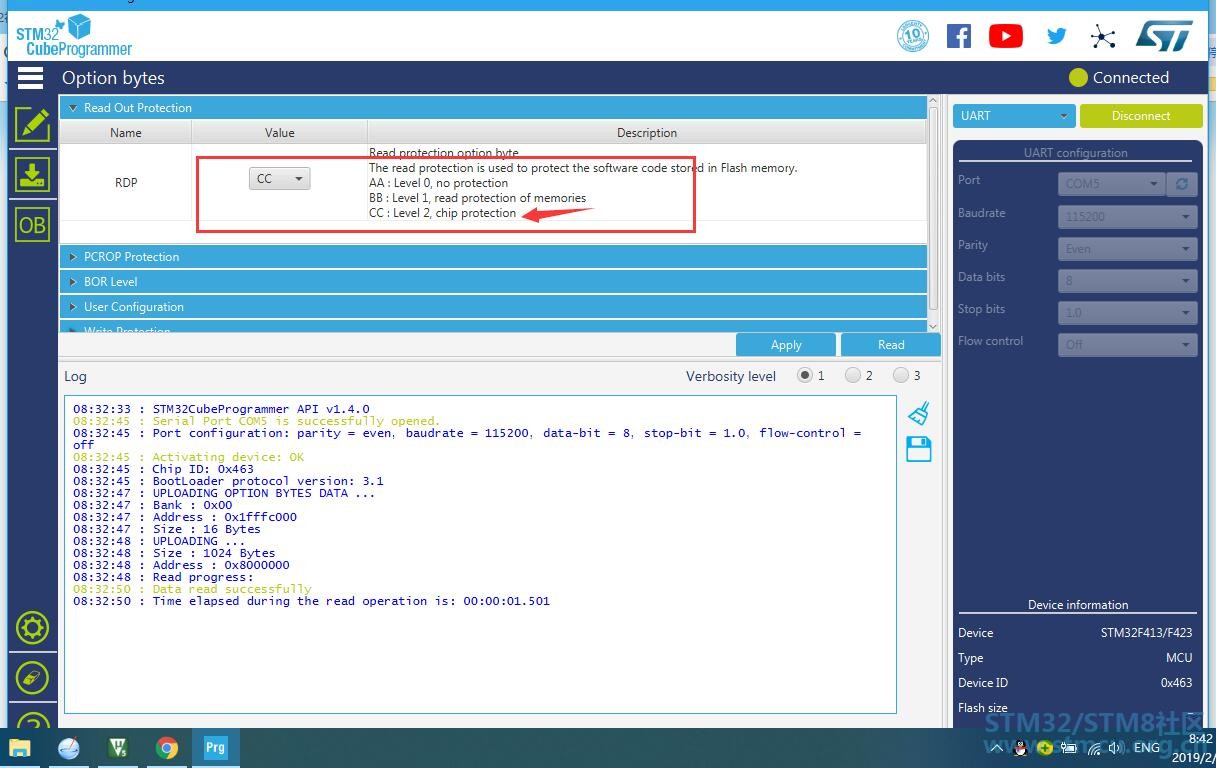Click the RDP name cell

point(126,182)
